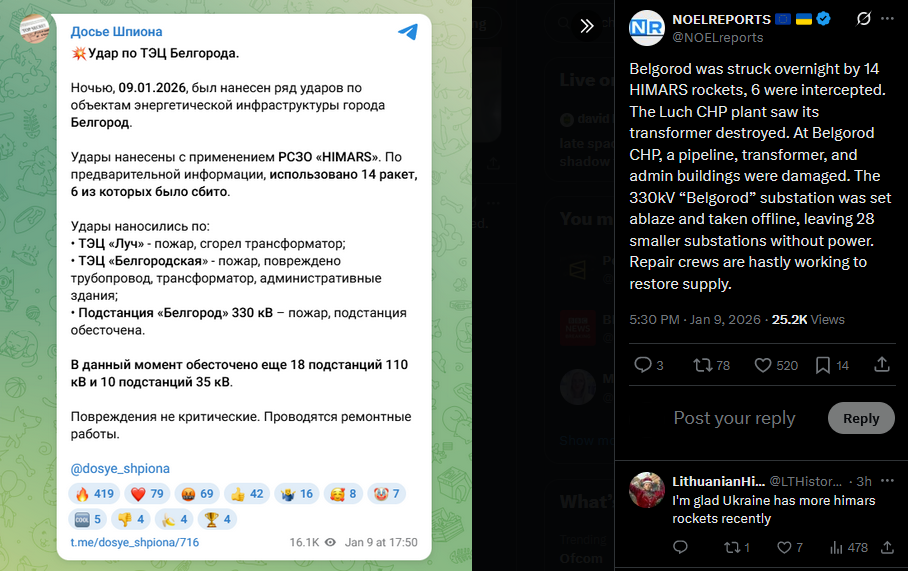This screenshot has width=908, height=571.
Task: Open the @dosye_shpiona channel link
Action: [x=120, y=468]
